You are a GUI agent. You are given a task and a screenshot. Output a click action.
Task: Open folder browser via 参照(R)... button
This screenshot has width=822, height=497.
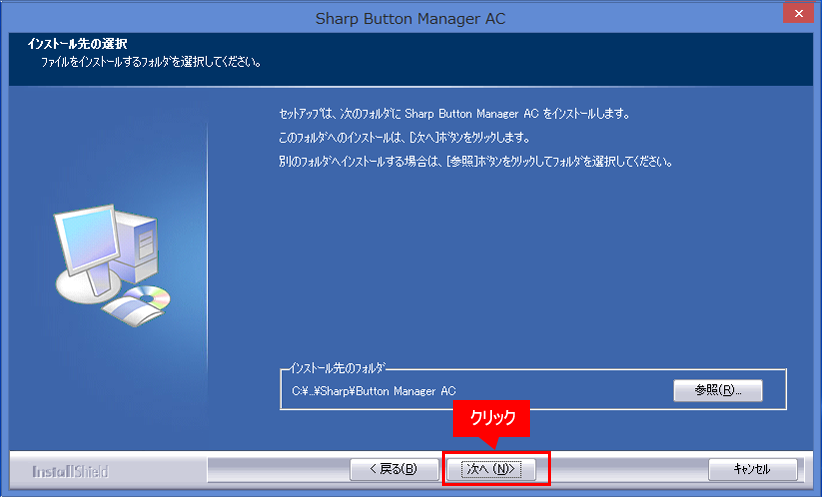[x=718, y=390]
